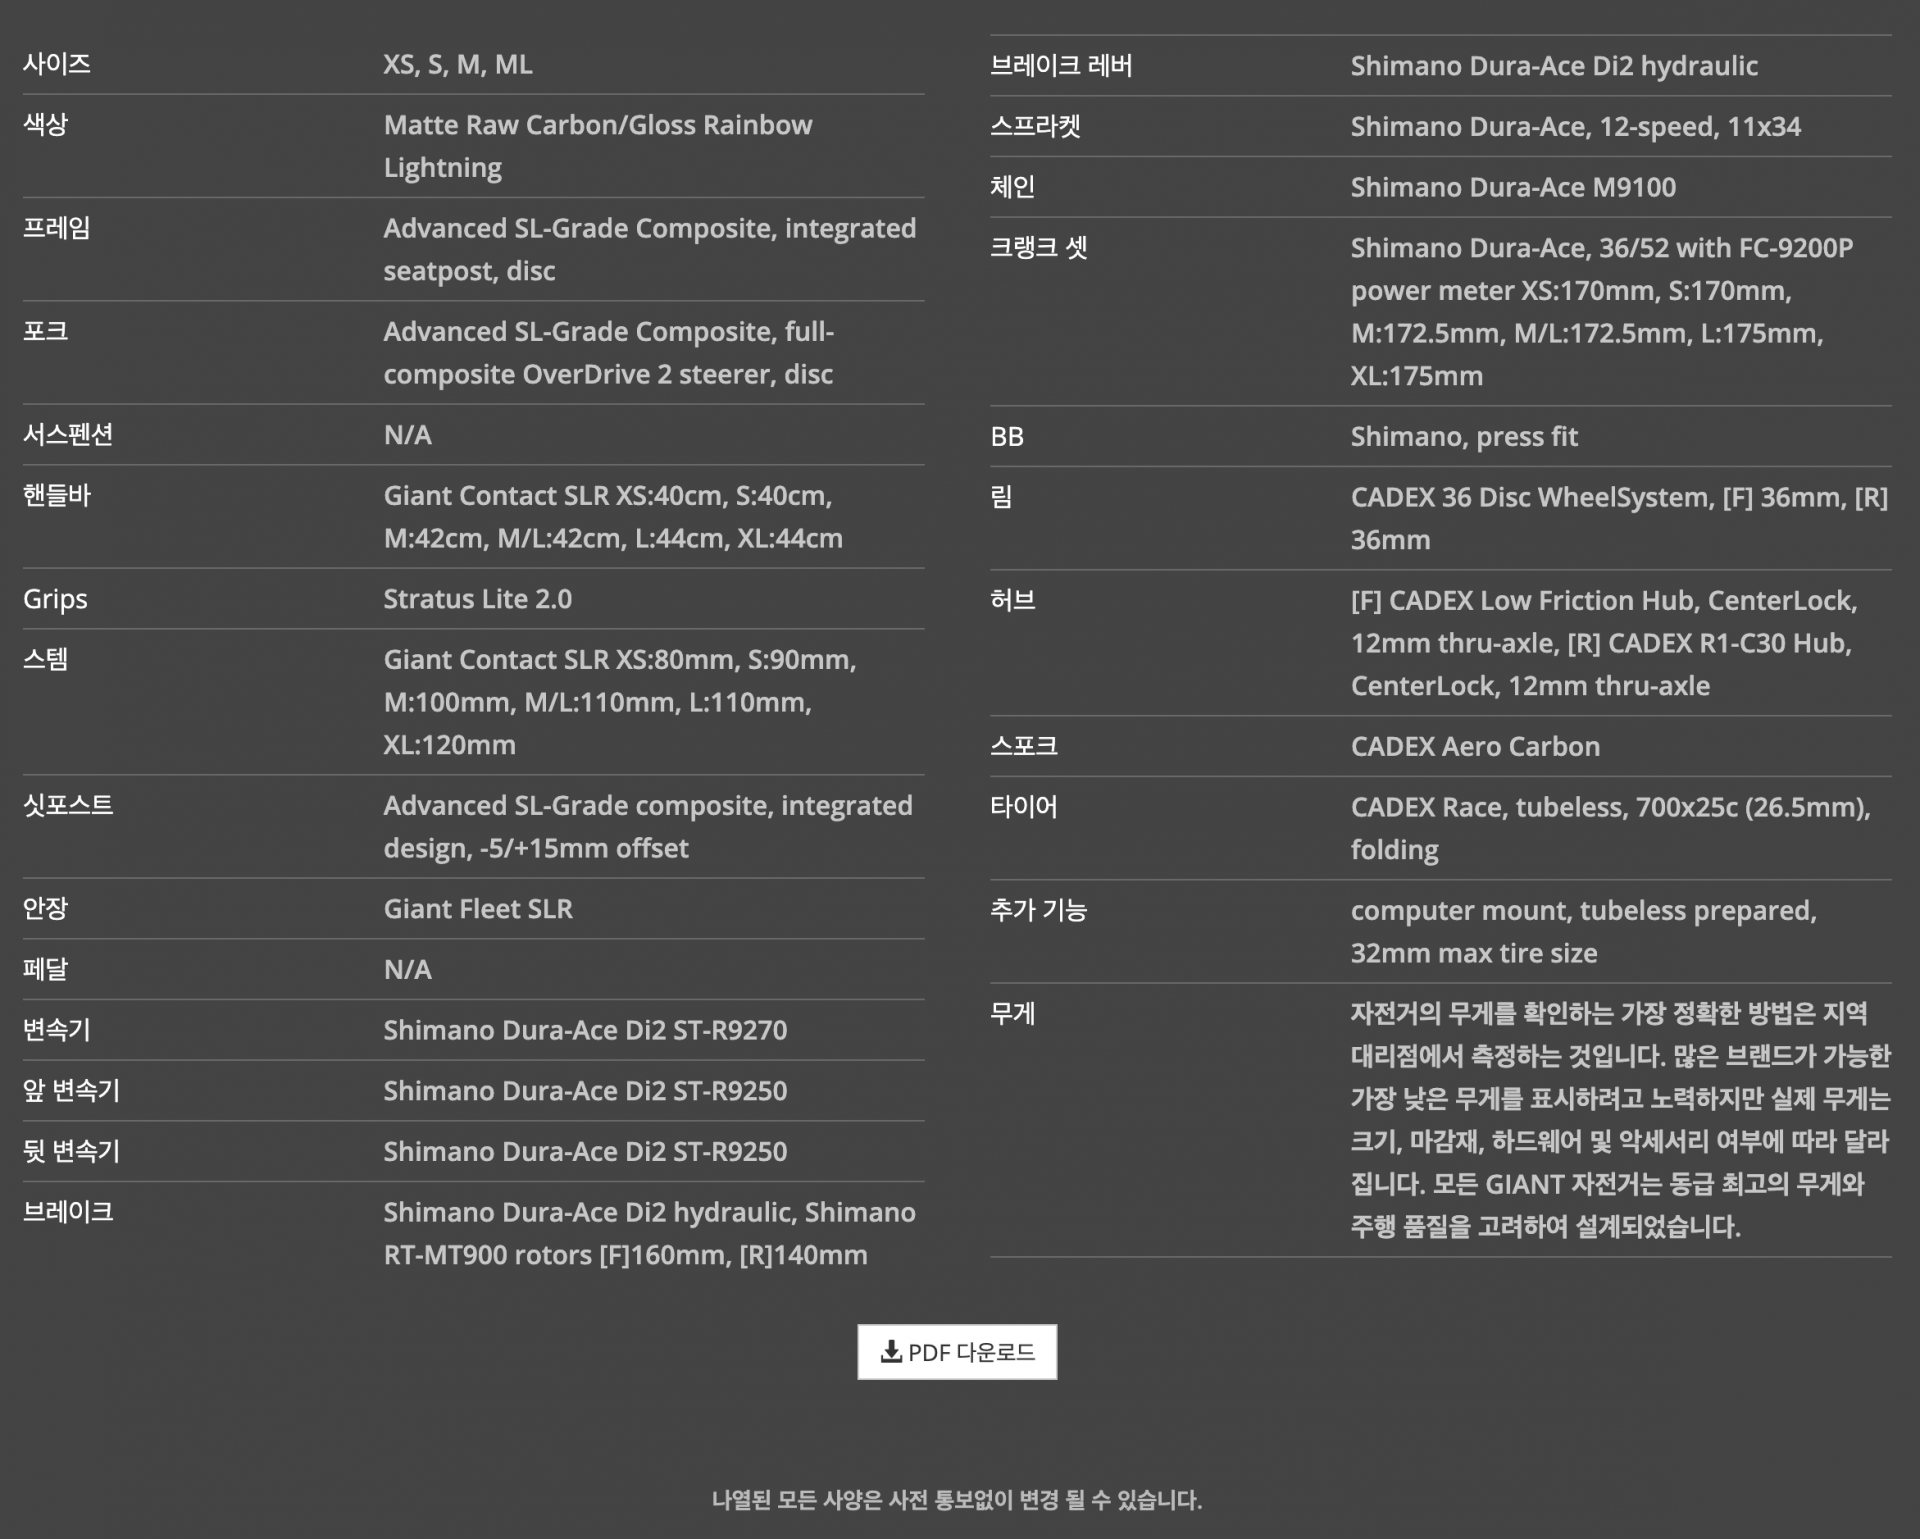Click the PDF 다운로드 button
1920x1539 pixels.
[x=957, y=1351]
